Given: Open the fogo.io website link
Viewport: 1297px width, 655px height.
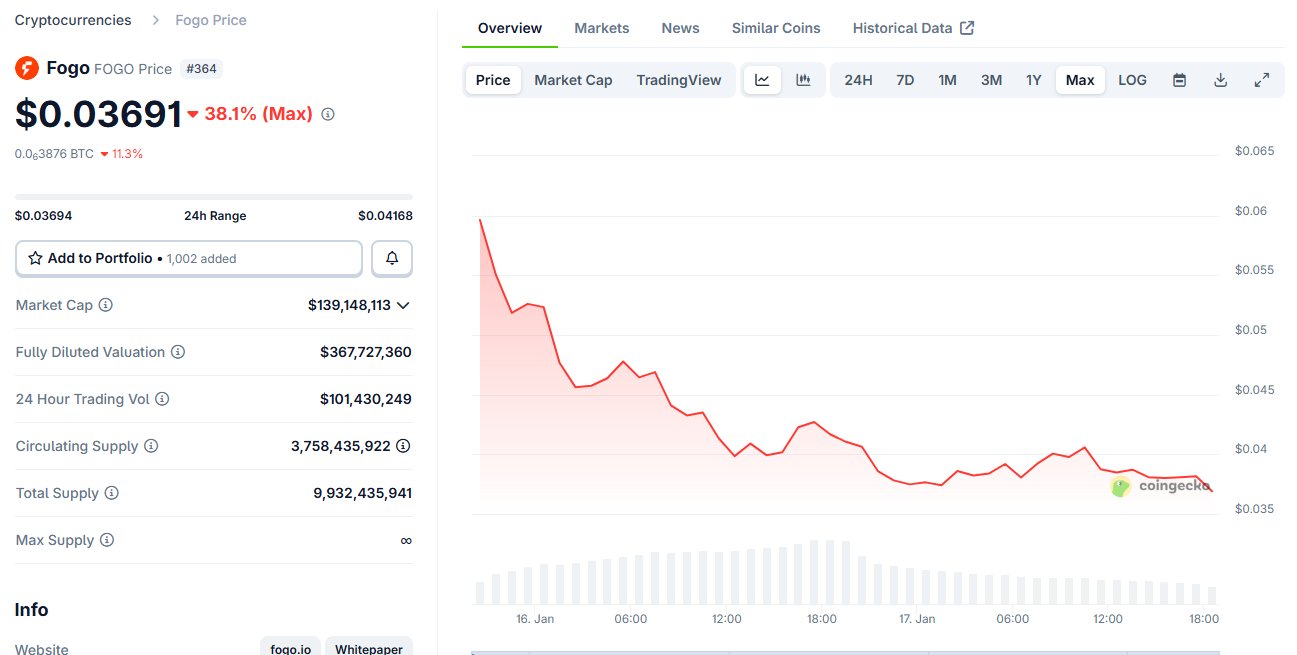Looking at the screenshot, I should point(291,649).
